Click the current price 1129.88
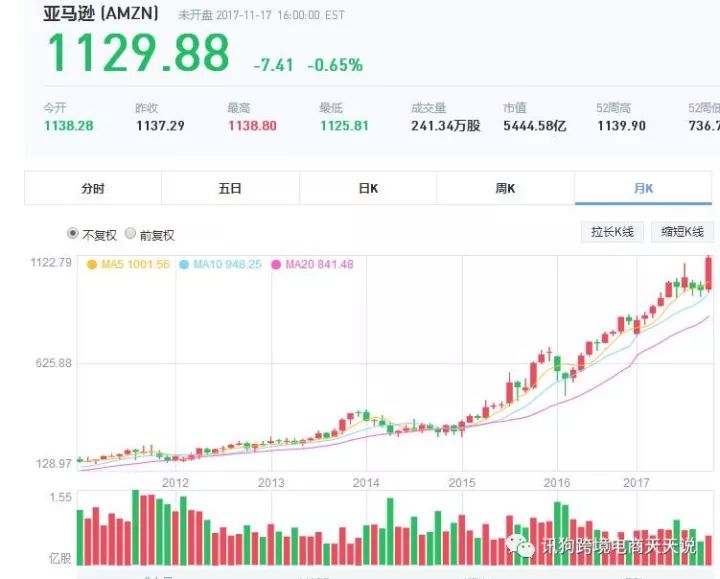 click(136, 53)
